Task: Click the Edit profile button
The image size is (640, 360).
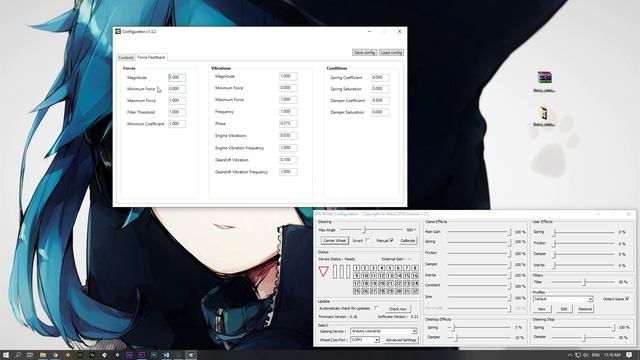Action: (564, 309)
